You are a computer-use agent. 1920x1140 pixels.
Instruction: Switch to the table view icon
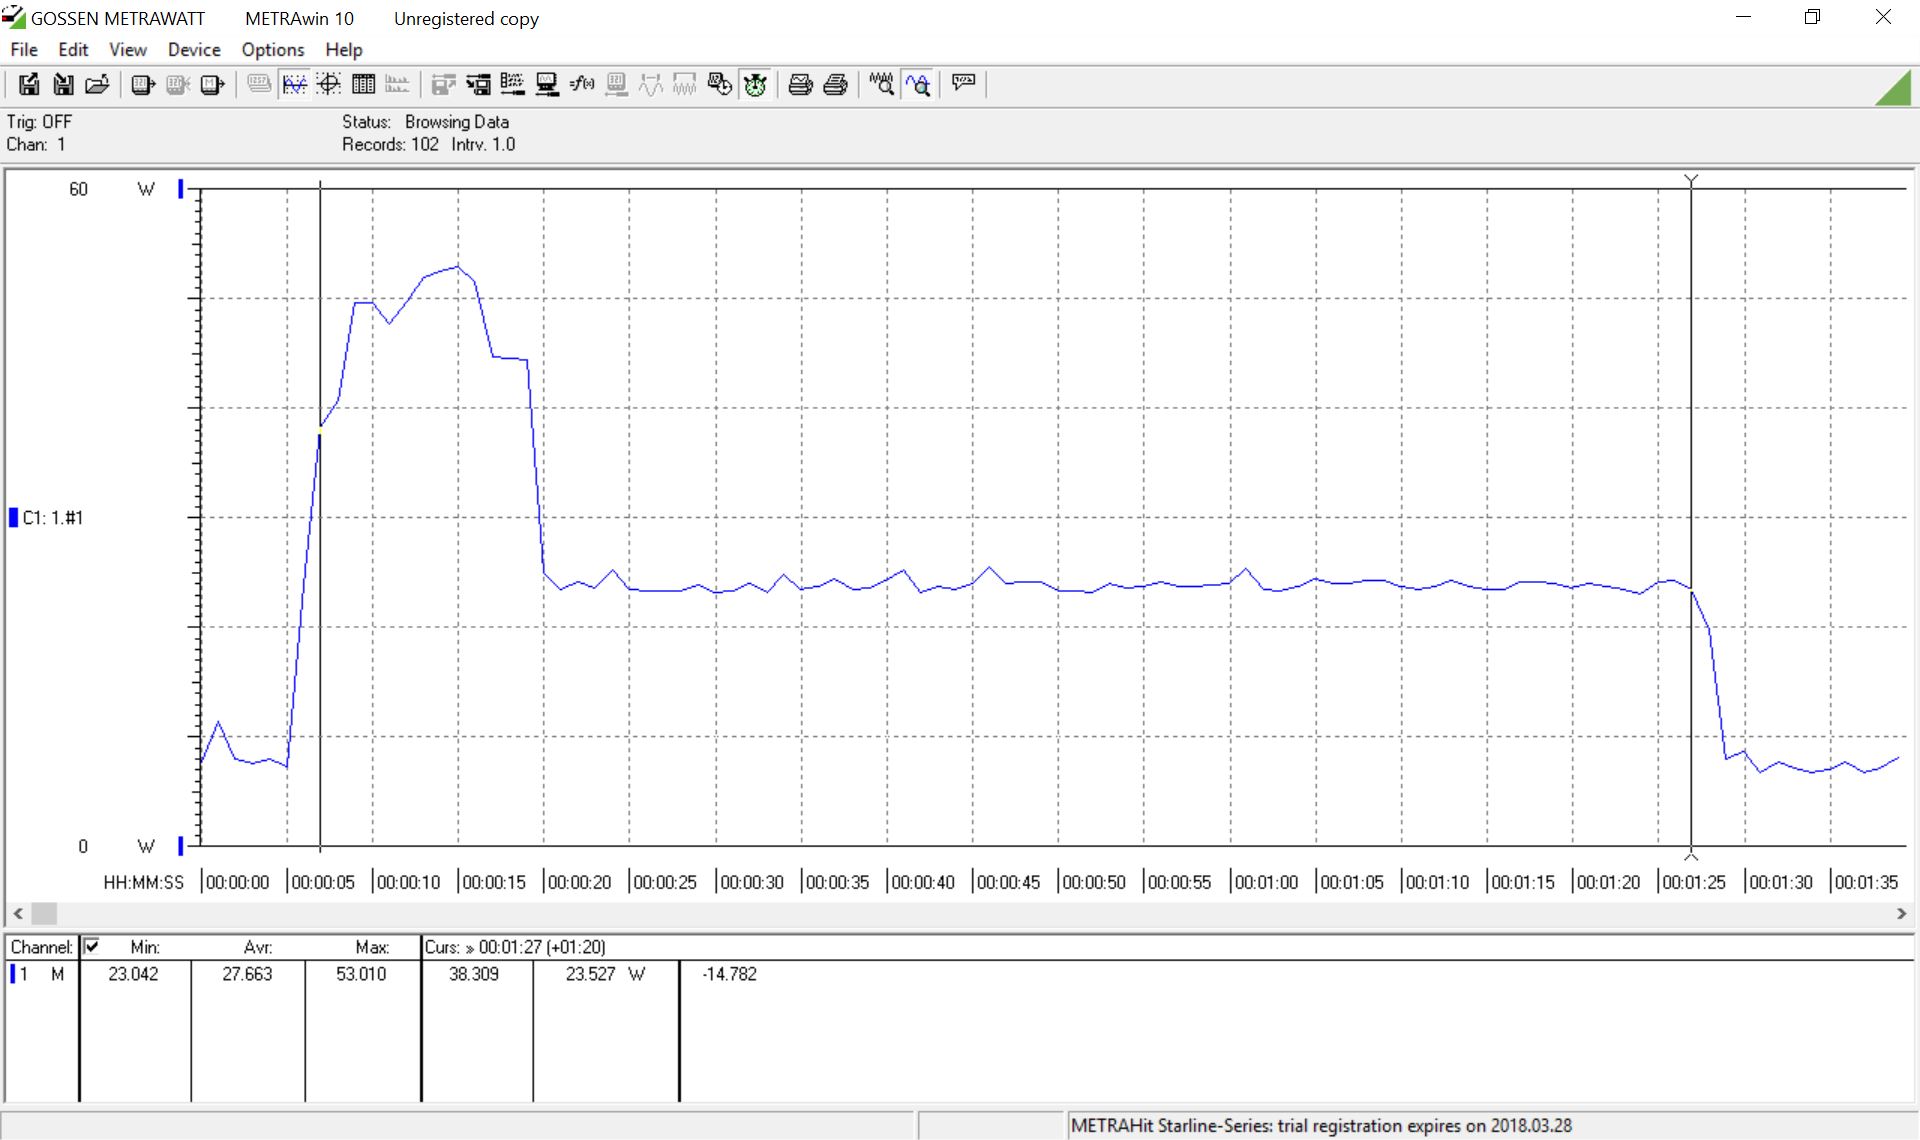click(x=363, y=85)
